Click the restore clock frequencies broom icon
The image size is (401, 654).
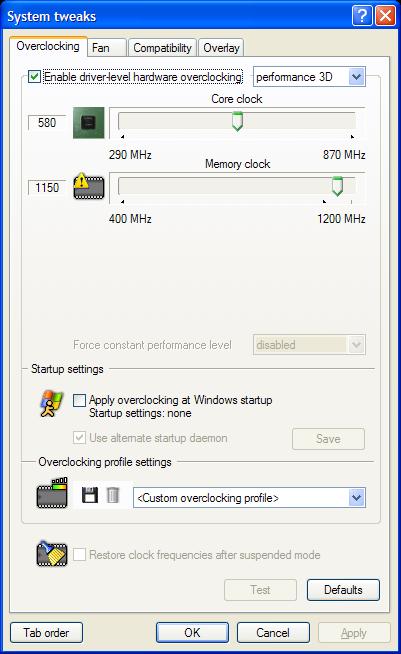pos(52,554)
